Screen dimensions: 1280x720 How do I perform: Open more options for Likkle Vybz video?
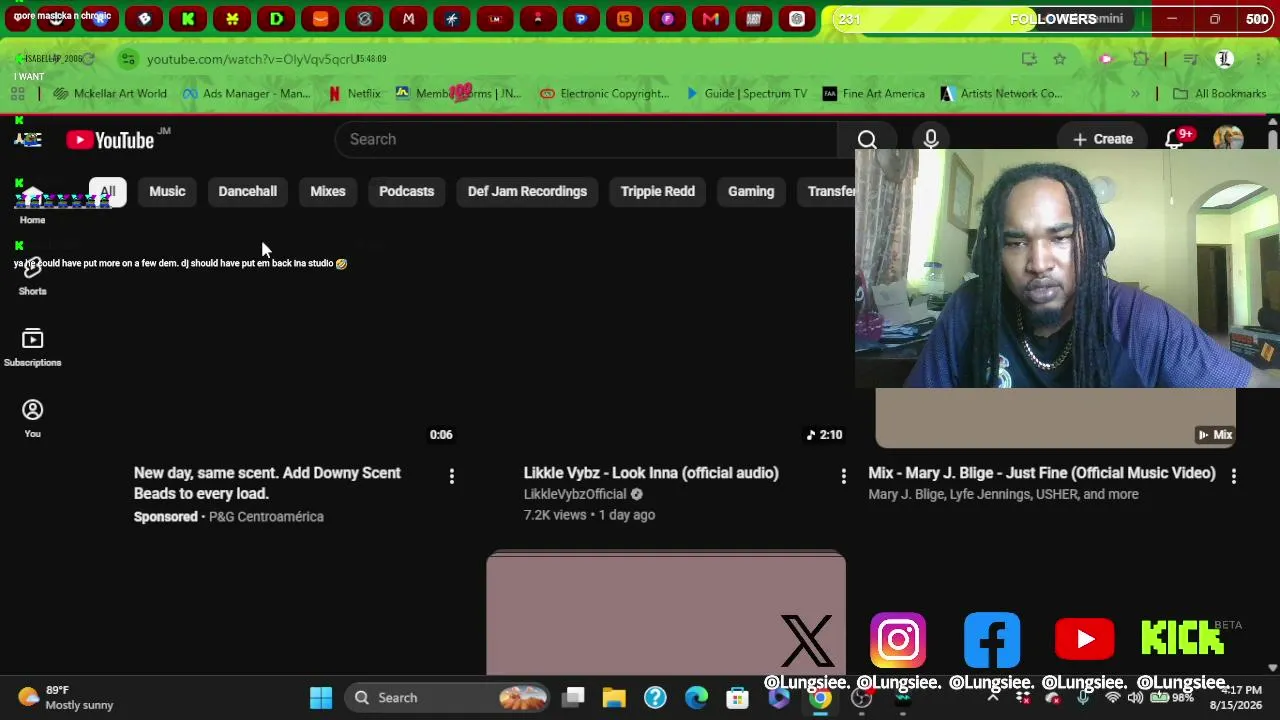[x=843, y=476]
